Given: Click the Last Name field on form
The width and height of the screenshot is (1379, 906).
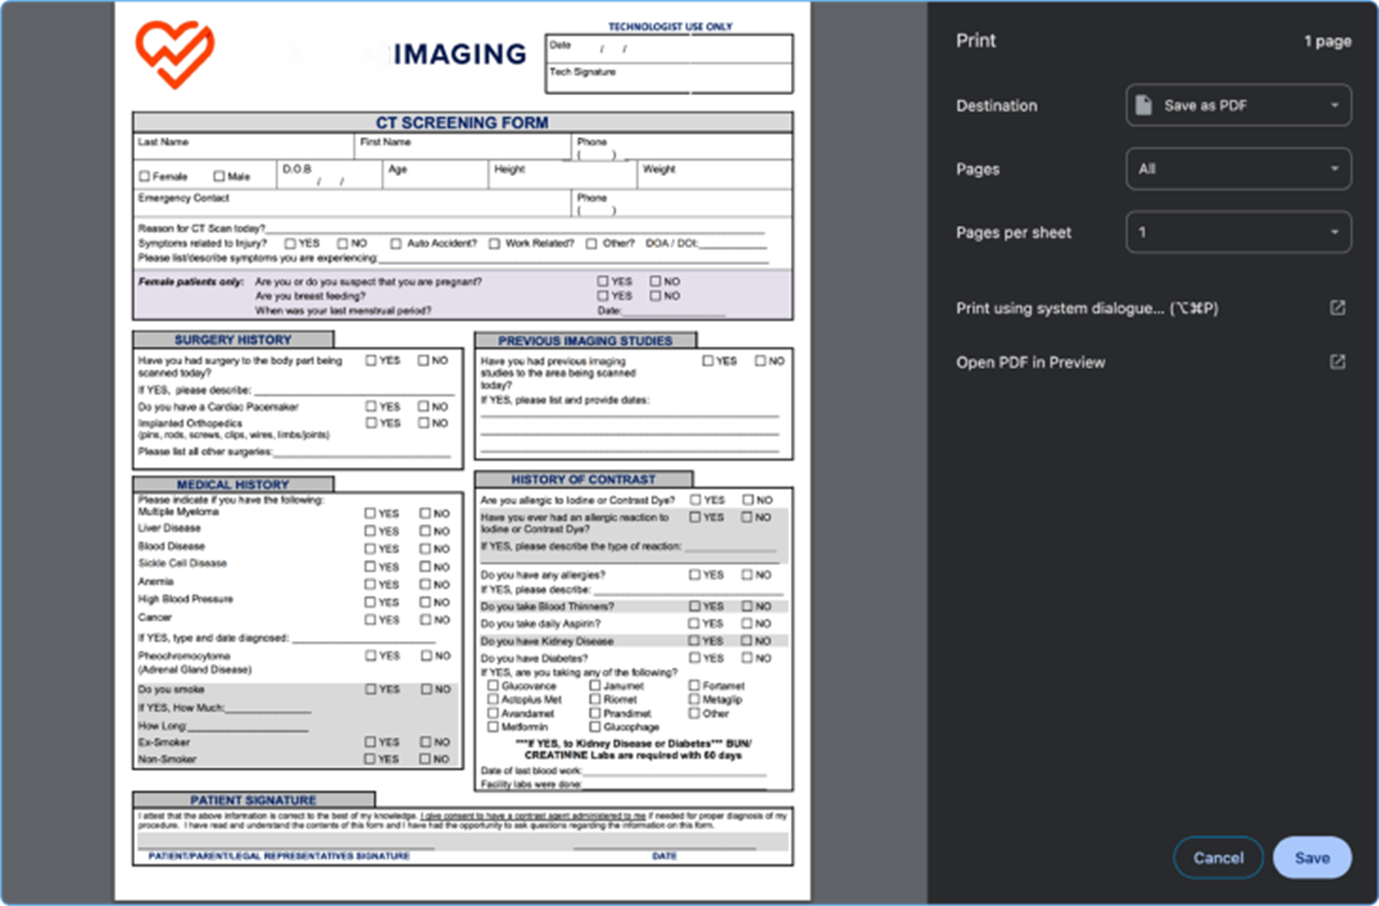Looking at the screenshot, I should pos(243,148).
